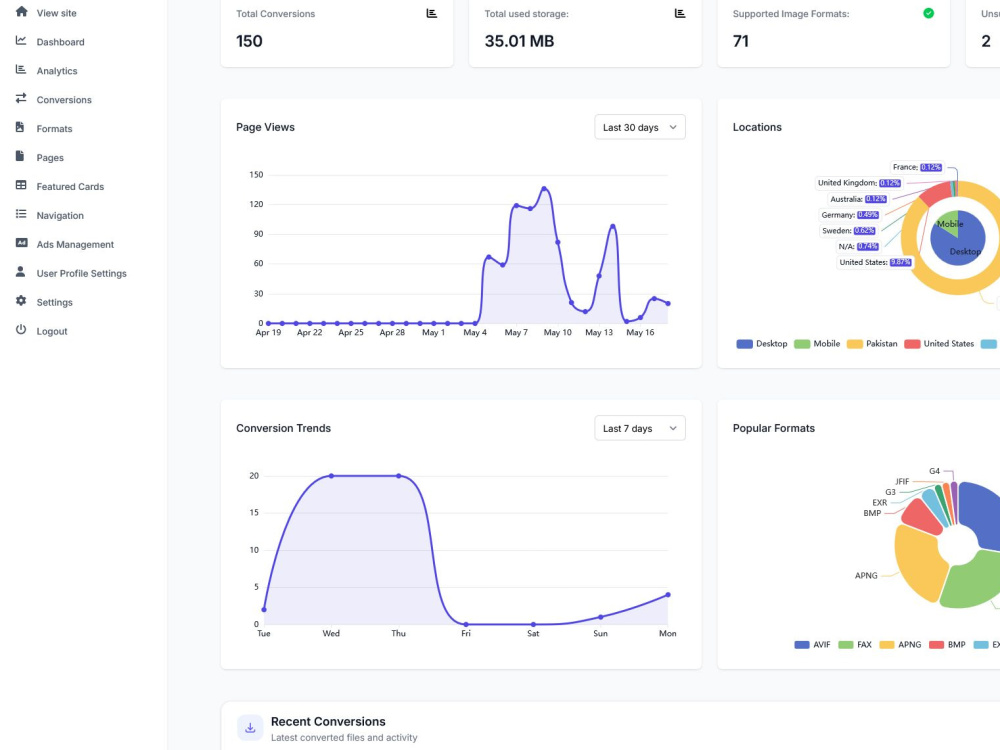Open the Analytics section

[57, 71]
